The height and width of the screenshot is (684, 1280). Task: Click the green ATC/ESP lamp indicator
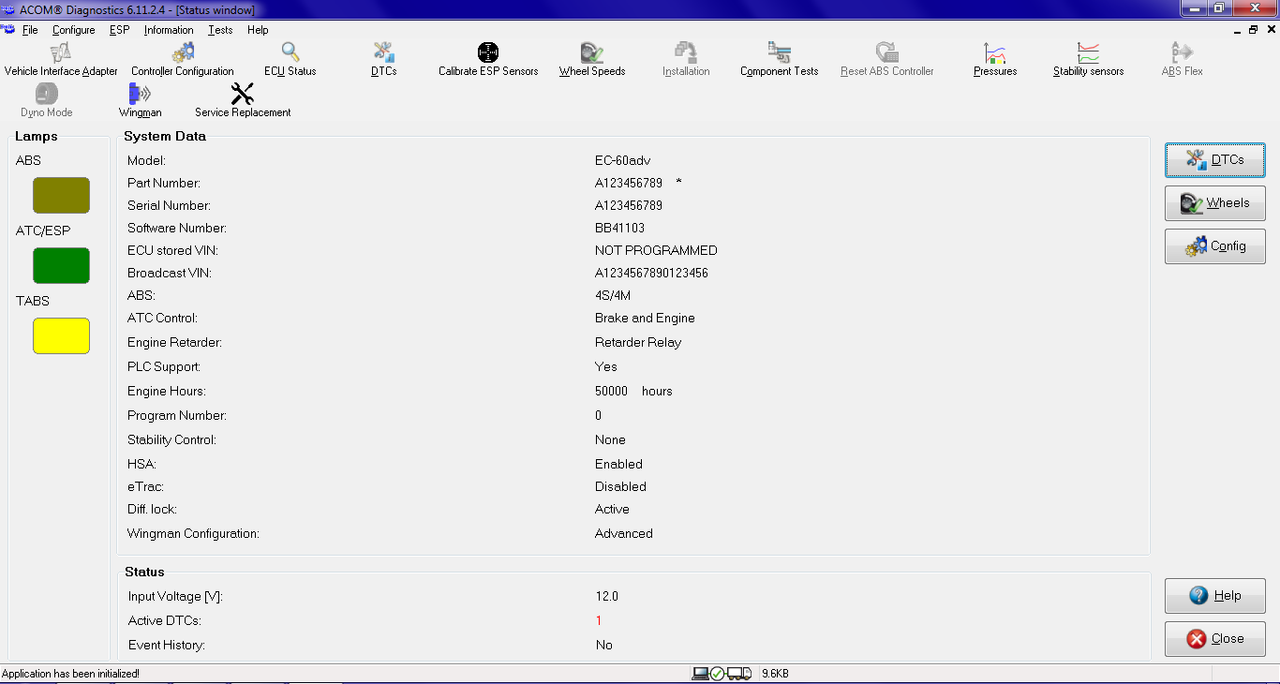pyautogui.click(x=61, y=266)
